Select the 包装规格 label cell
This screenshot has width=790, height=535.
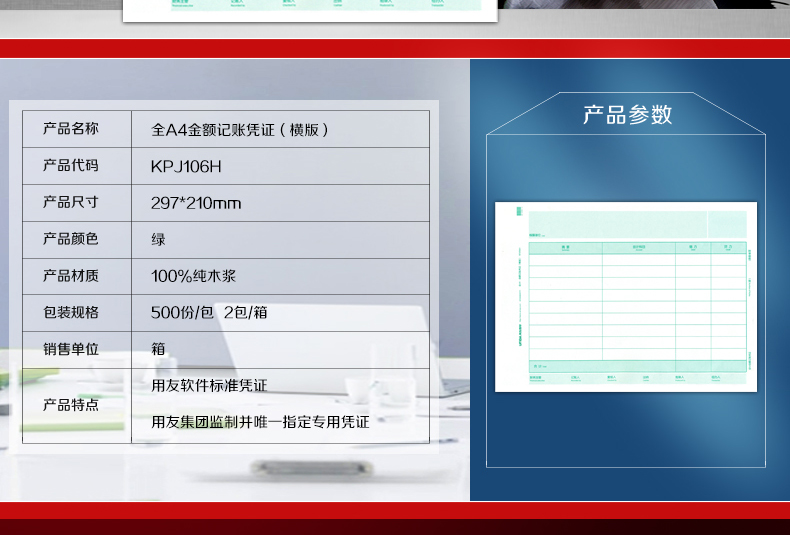(x=71, y=313)
